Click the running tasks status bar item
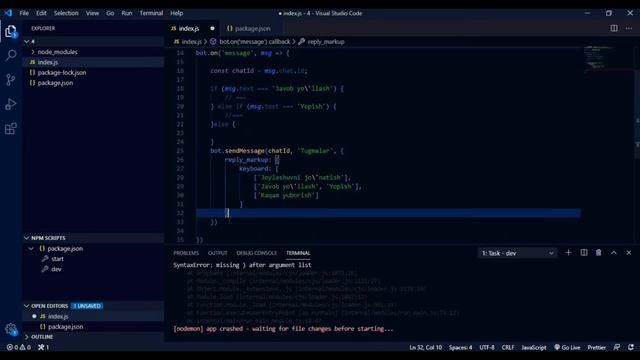 coord(43,347)
